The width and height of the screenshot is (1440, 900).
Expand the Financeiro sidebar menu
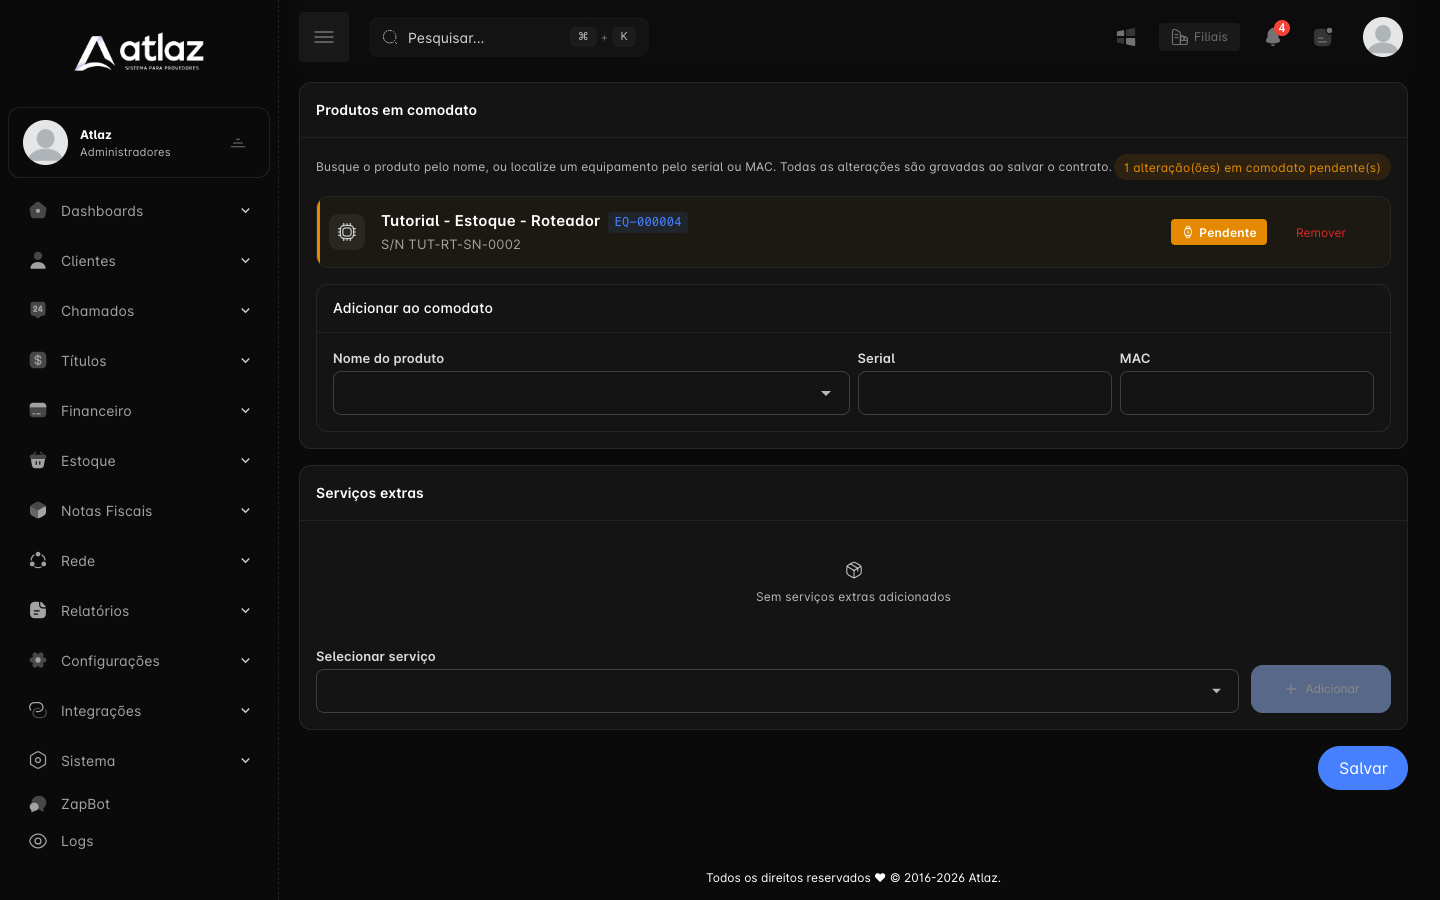click(x=139, y=411)
